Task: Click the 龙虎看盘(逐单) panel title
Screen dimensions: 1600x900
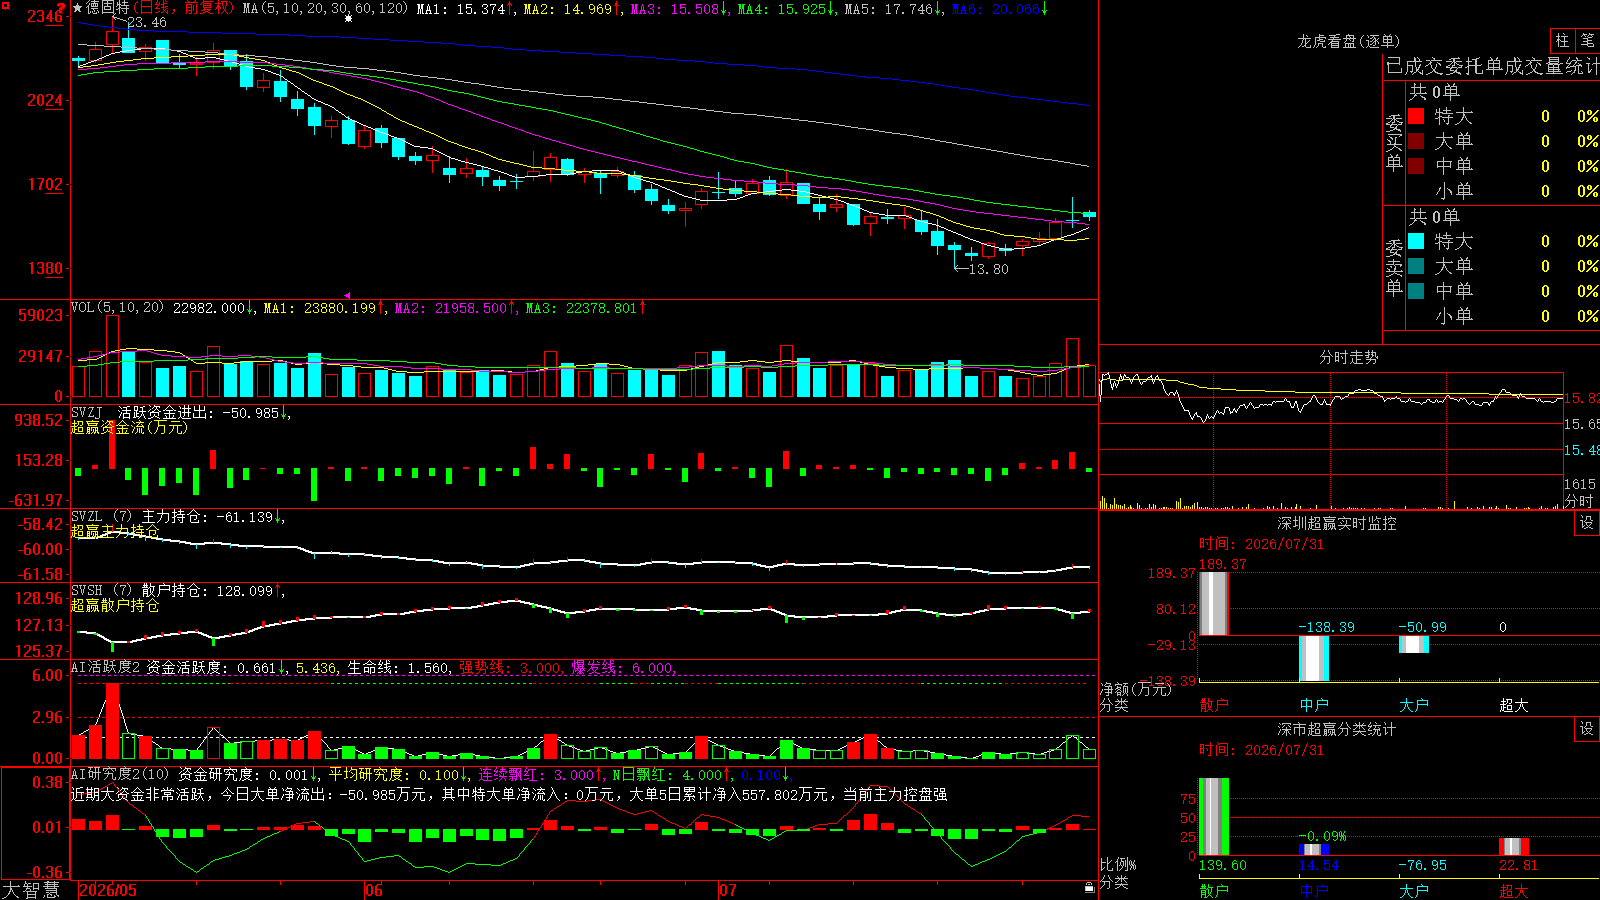Action: pyautogui.click(x=1349, y=41)
